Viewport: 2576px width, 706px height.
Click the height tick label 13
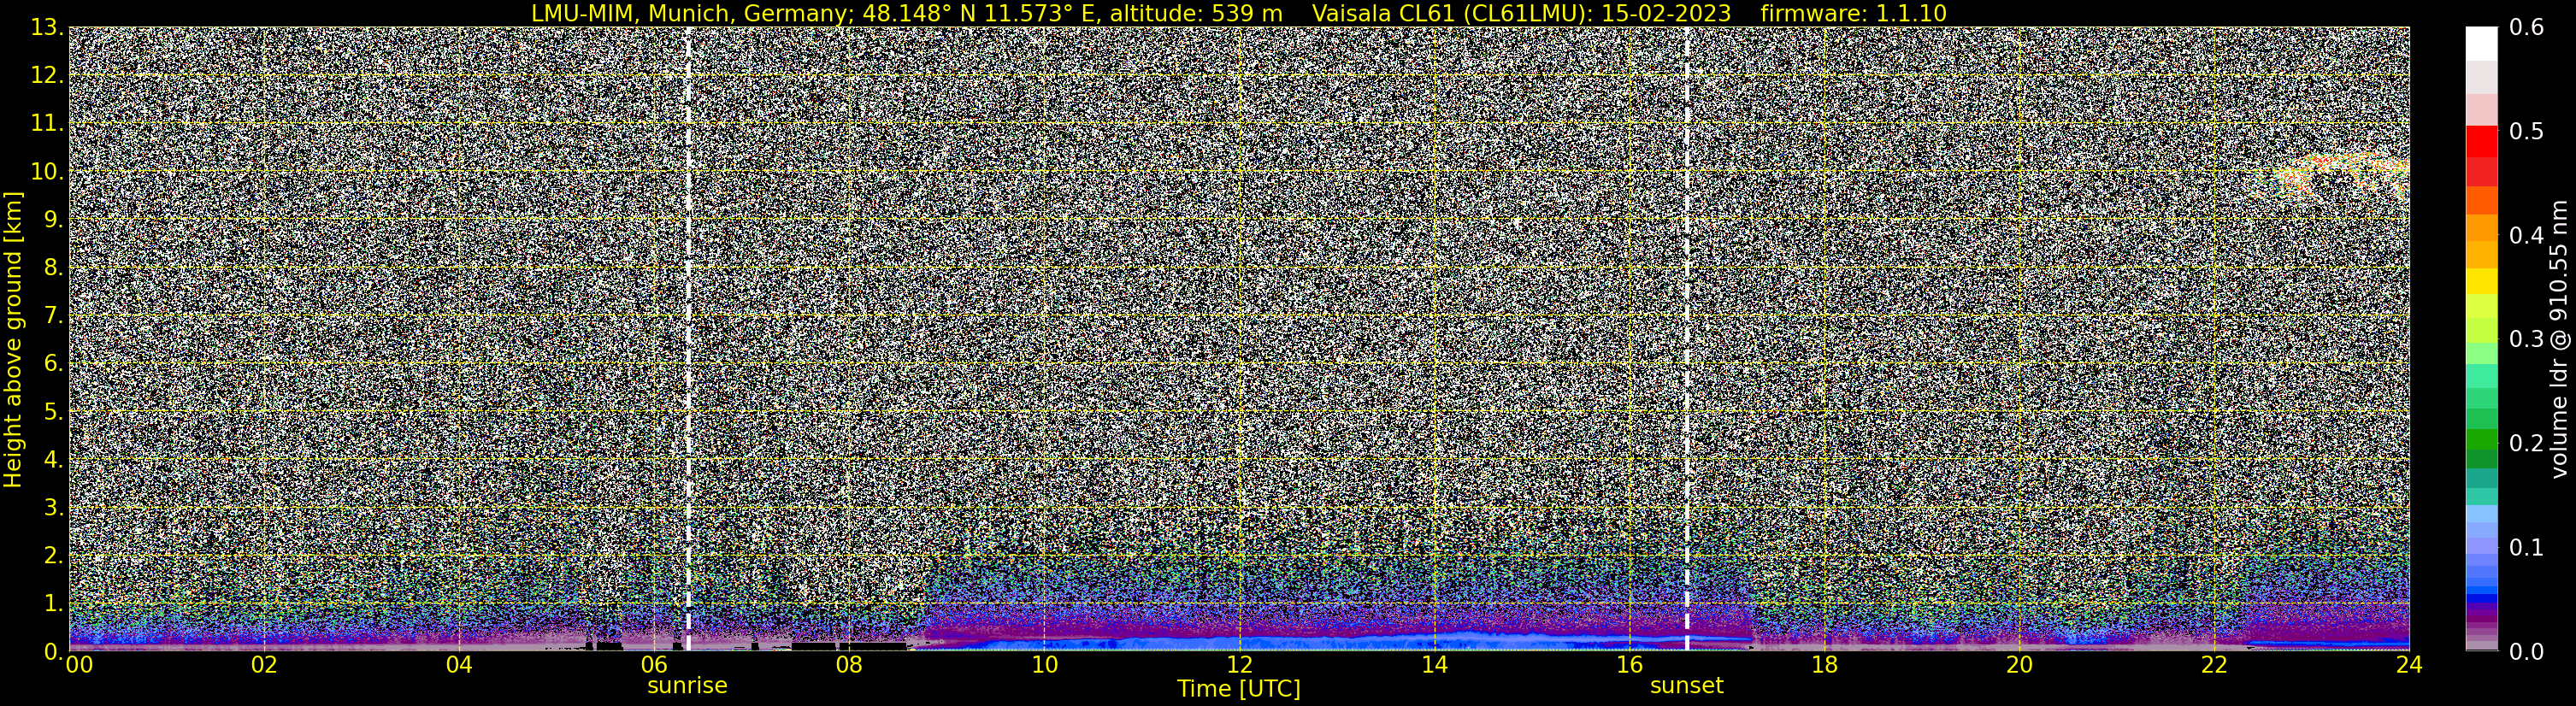point(47,27)
